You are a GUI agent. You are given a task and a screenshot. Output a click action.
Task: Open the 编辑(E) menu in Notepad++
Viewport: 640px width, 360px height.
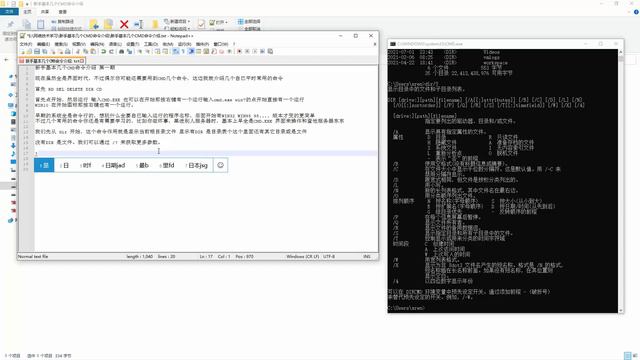point(43,44)
